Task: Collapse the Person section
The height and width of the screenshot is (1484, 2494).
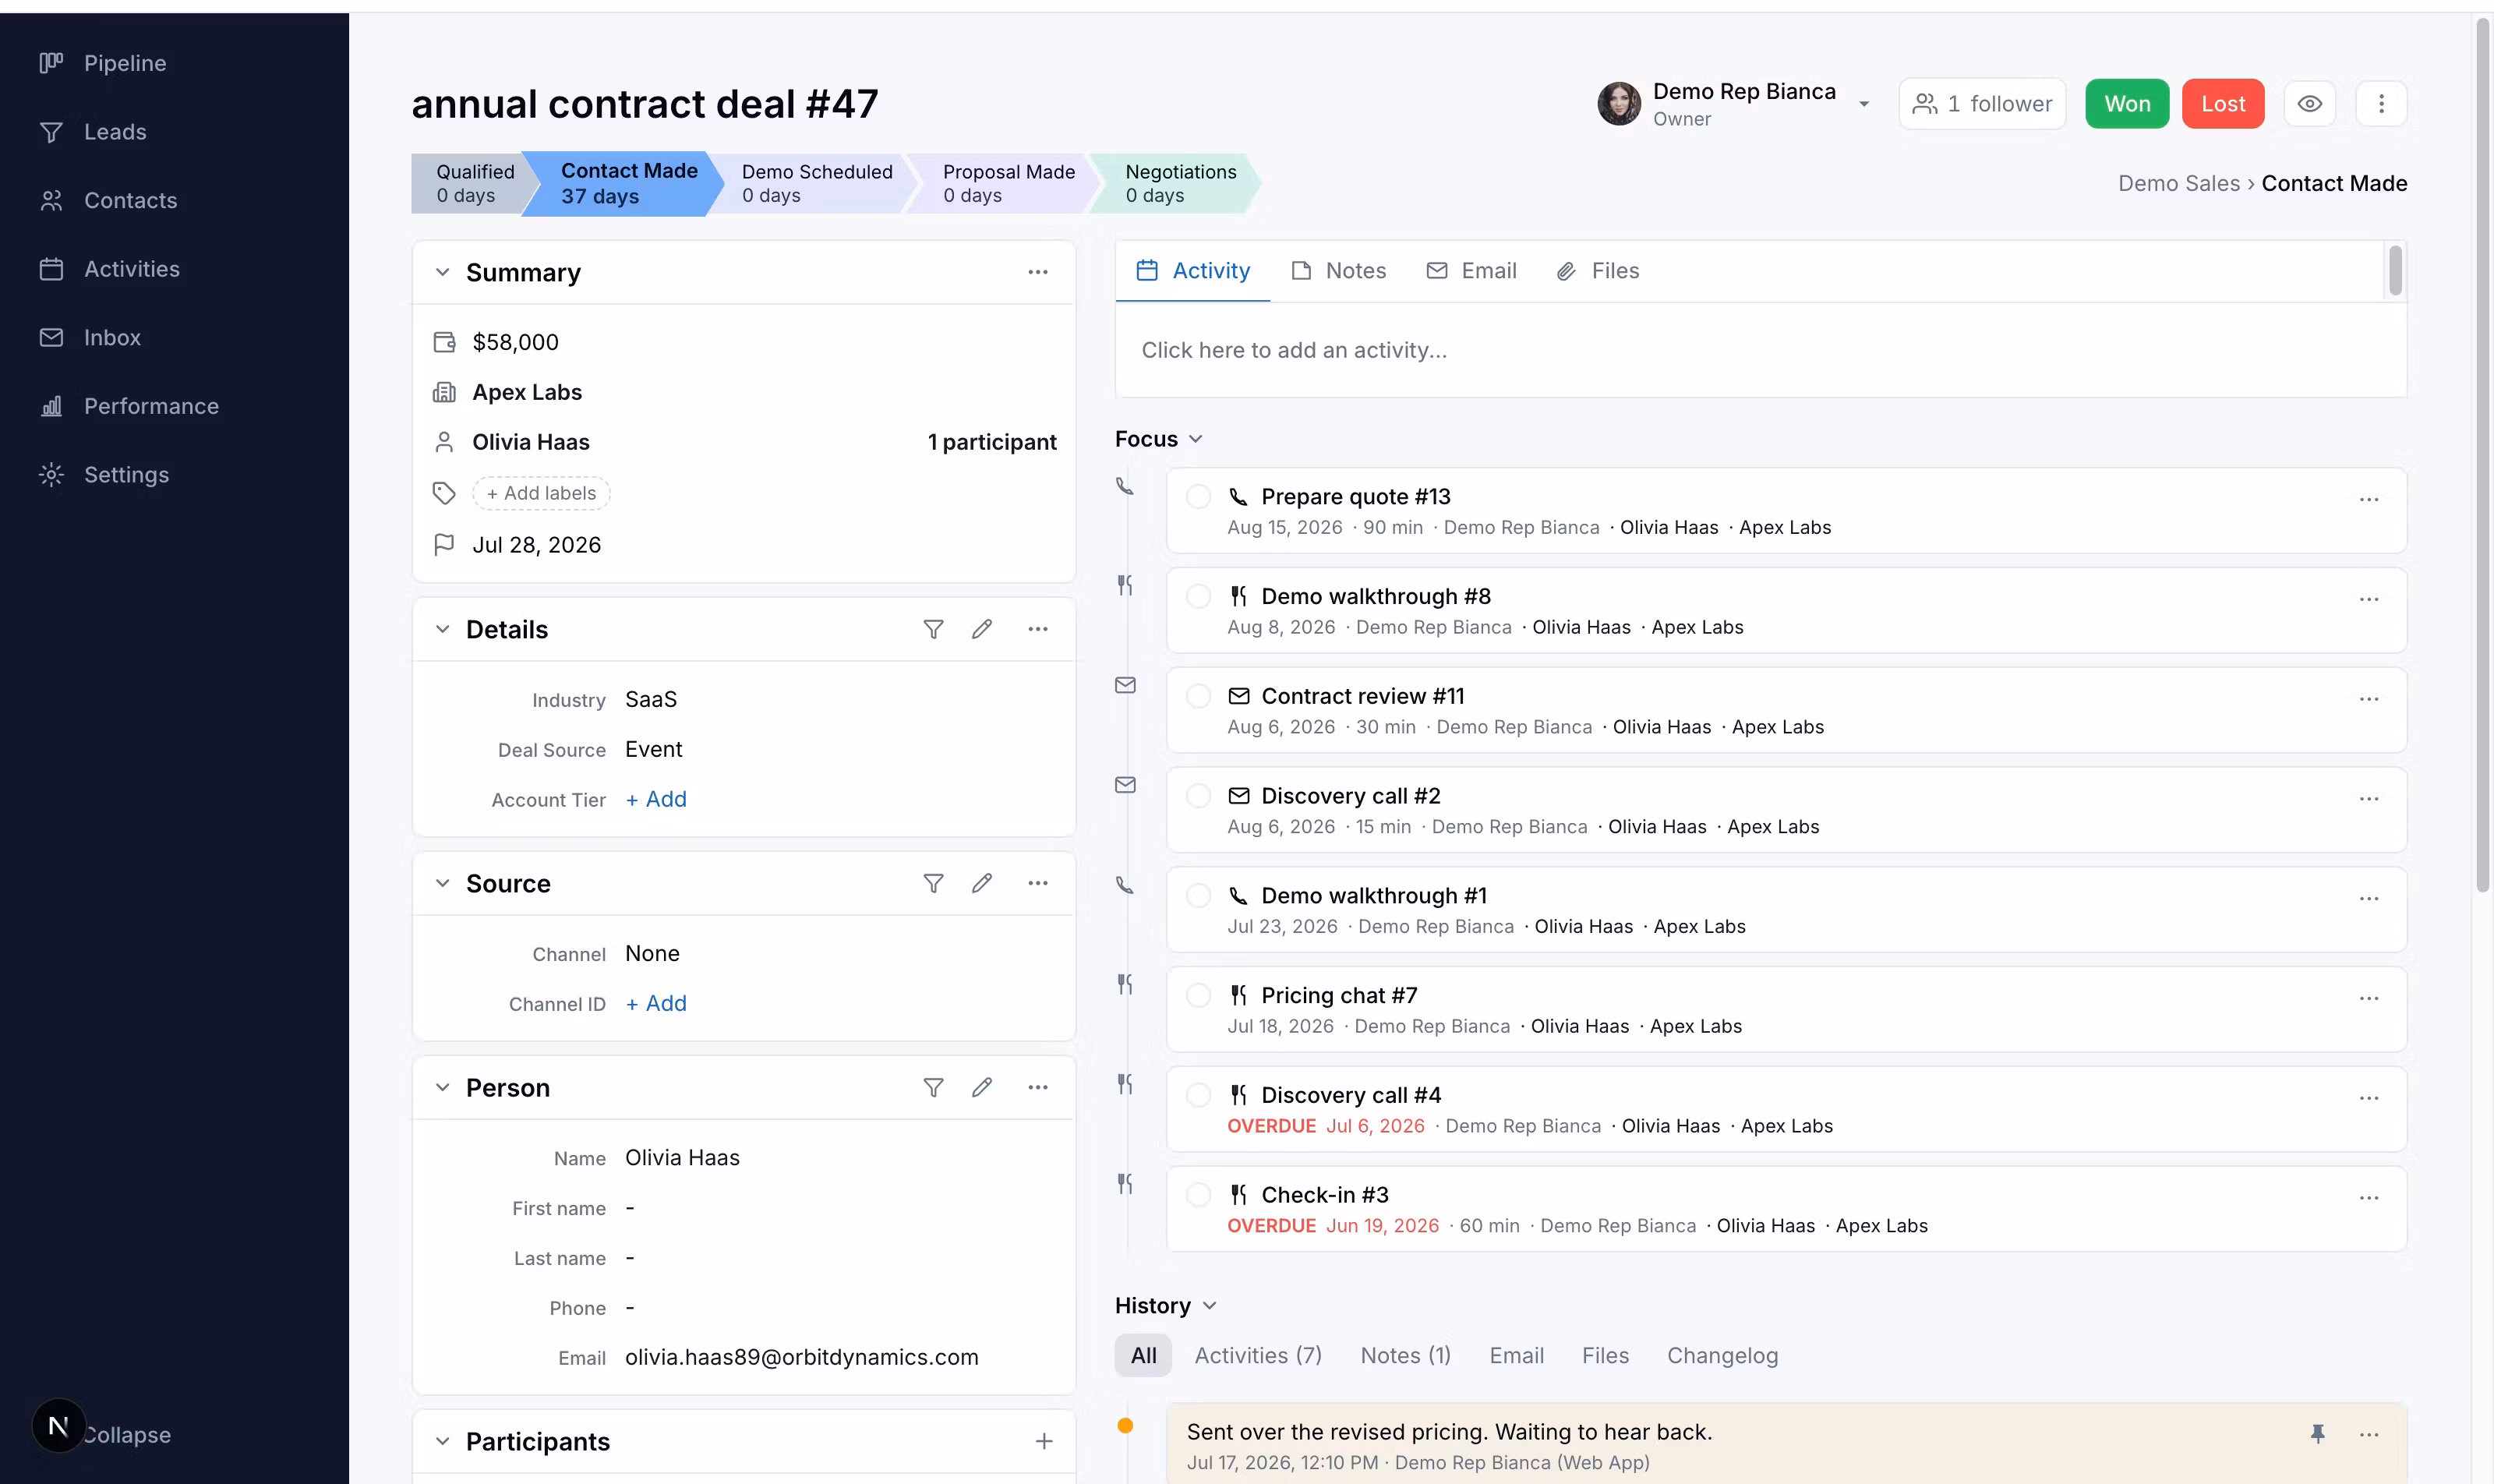Action: [x=442, y=1087]
